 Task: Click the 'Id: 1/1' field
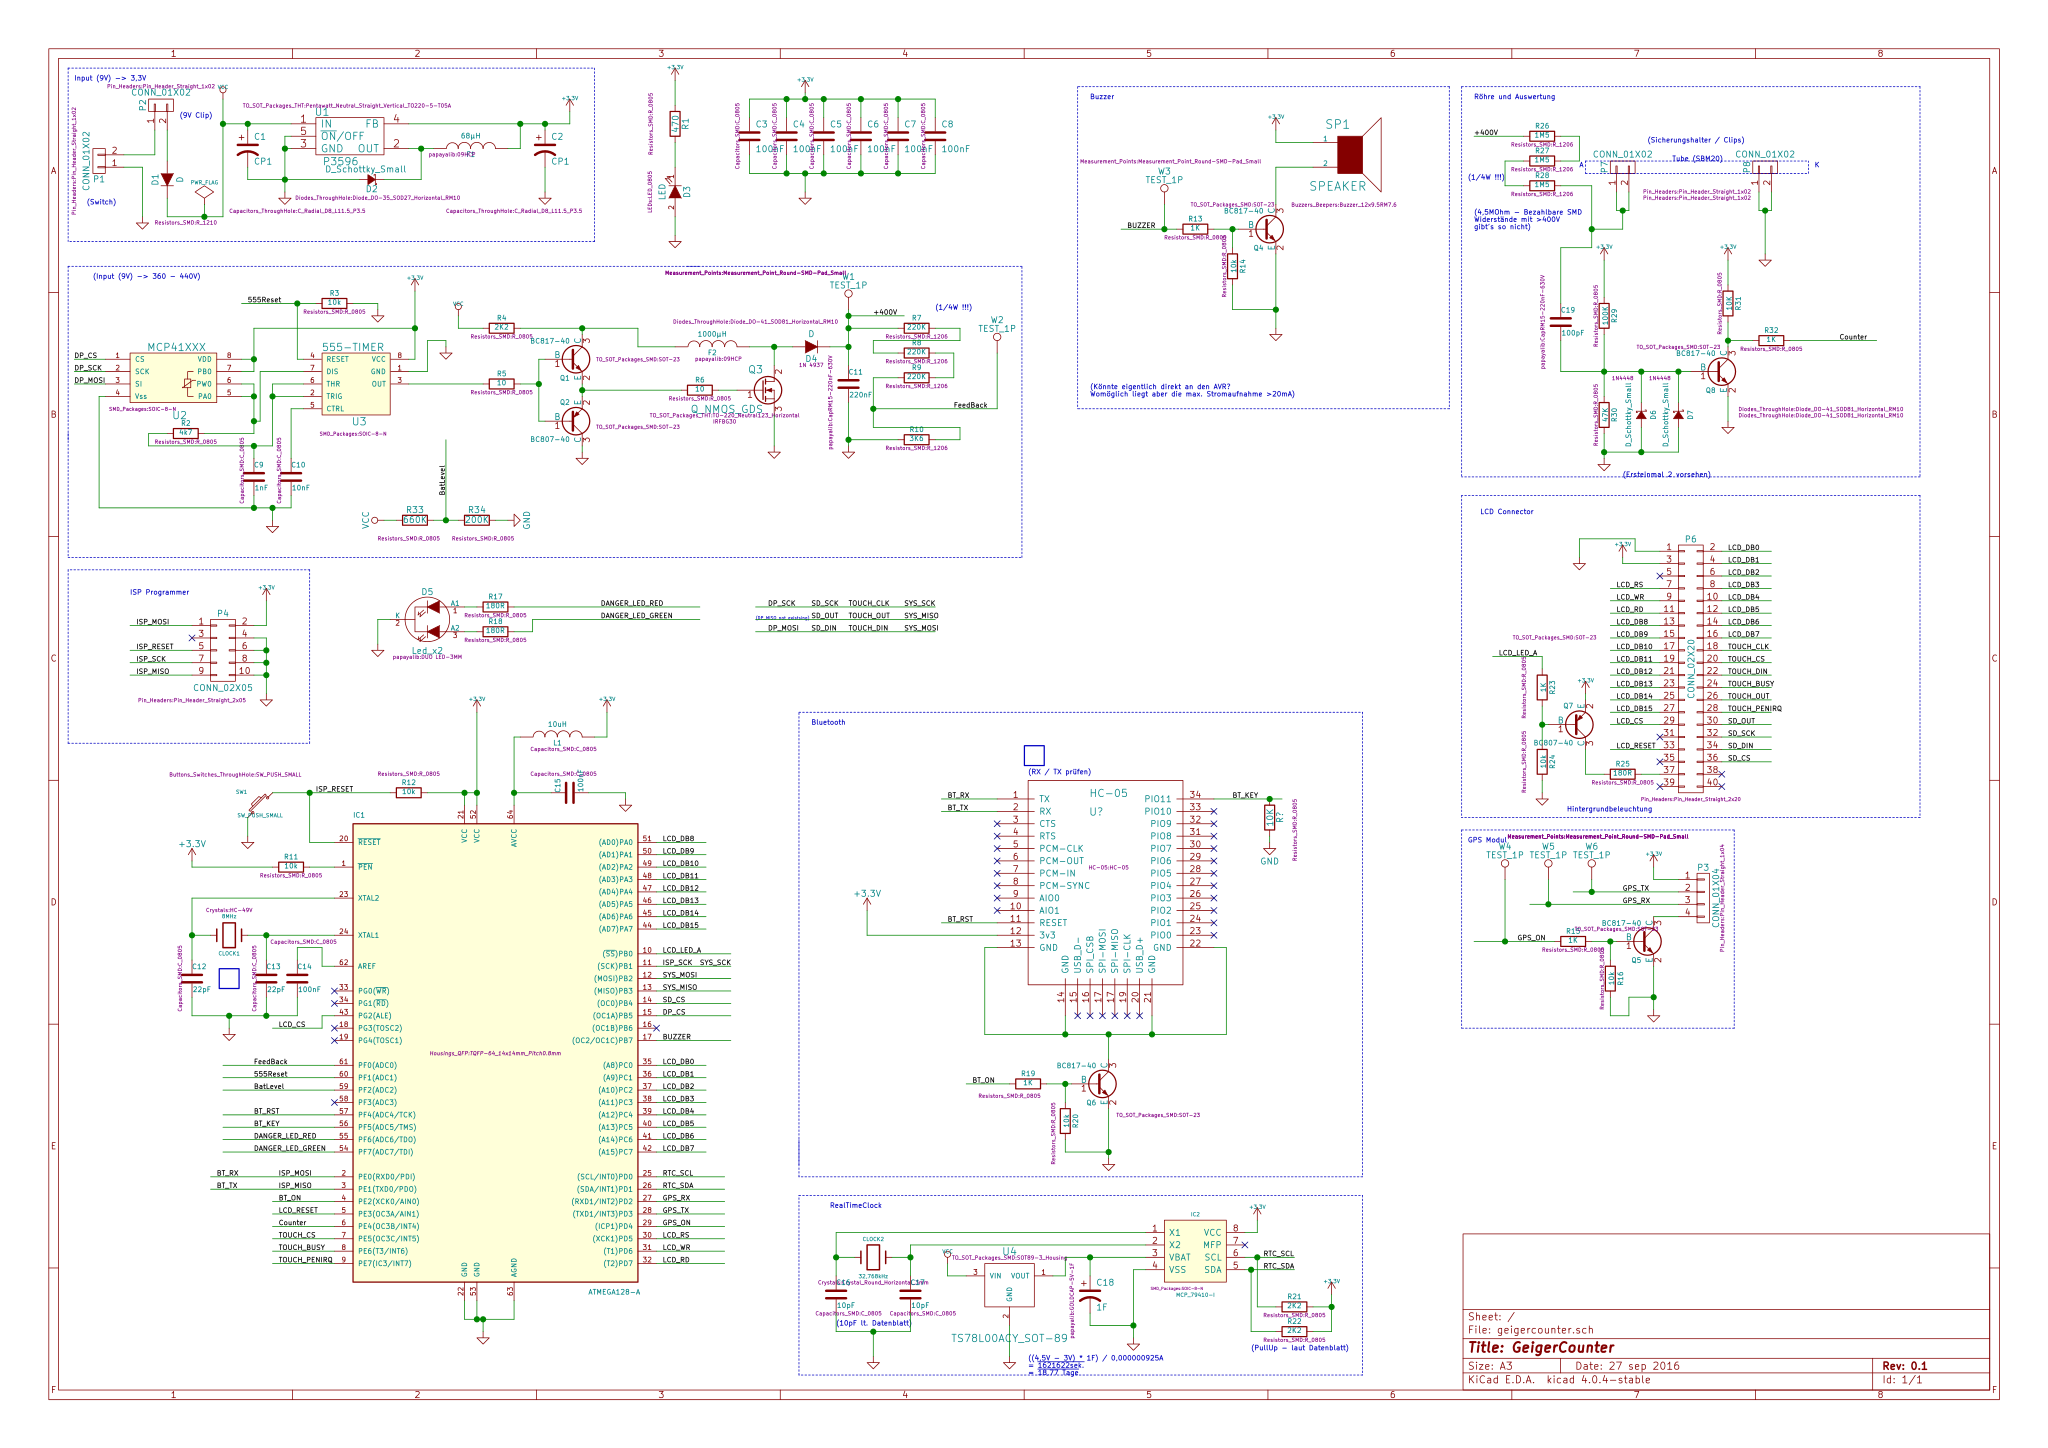(1901, 1380)
